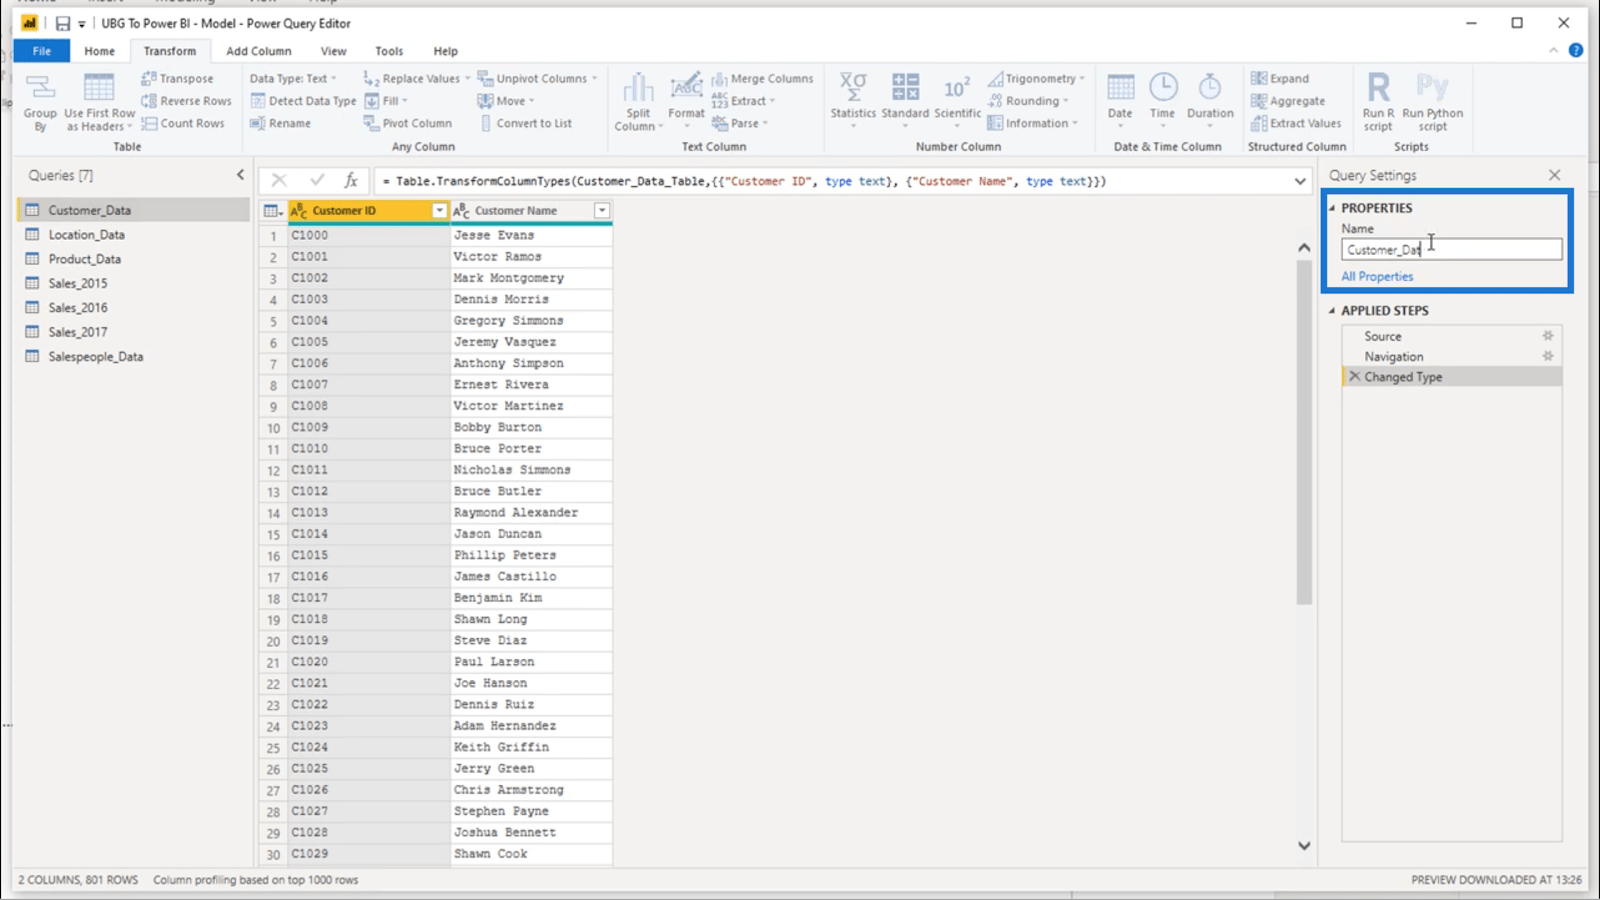The image size is (1600, 900).
Task: Click the Expand structured column tool
Action: 1279,78
